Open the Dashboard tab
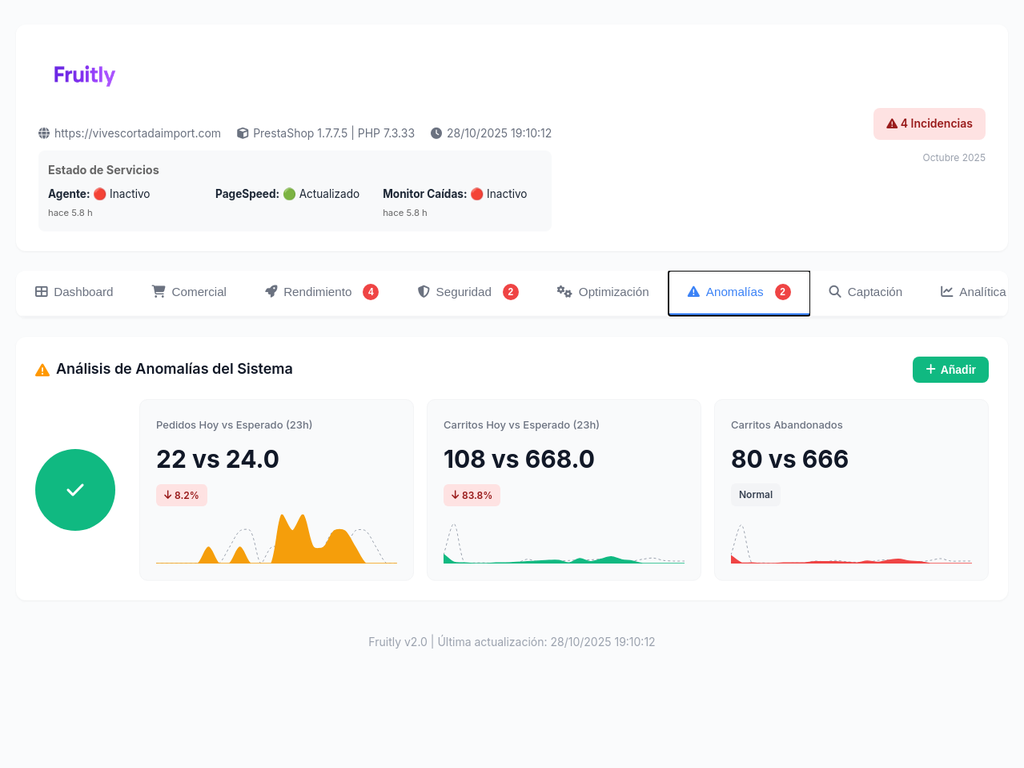 click(75, 292)
